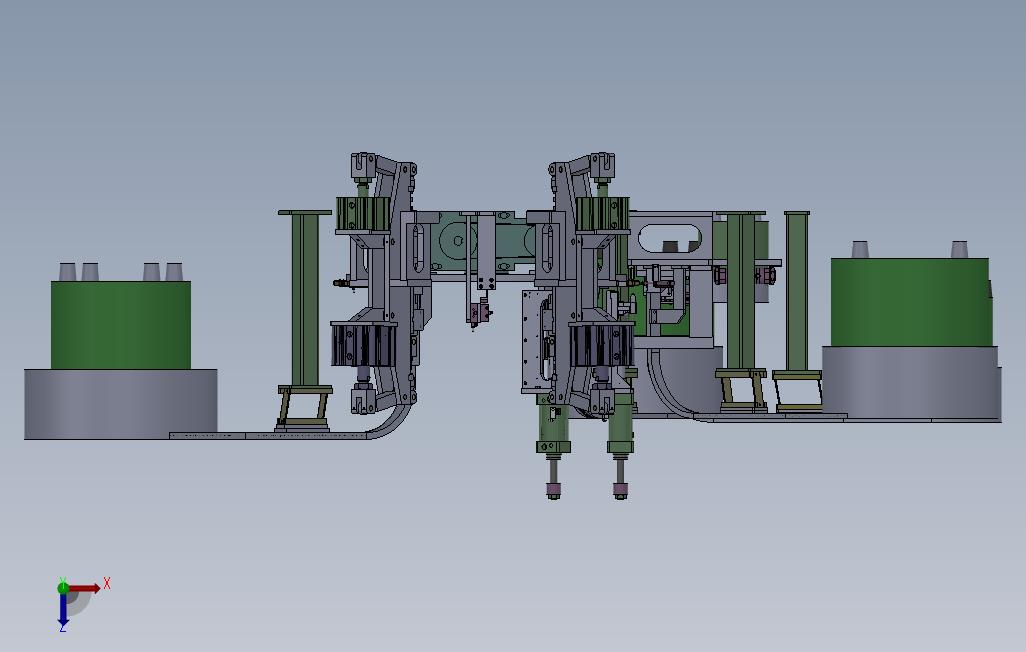Image resolution: width=1026 pixels, height=652 pixels.
Task: Select the left cylinder rod end at the bottom
Action: pos(554,490)
